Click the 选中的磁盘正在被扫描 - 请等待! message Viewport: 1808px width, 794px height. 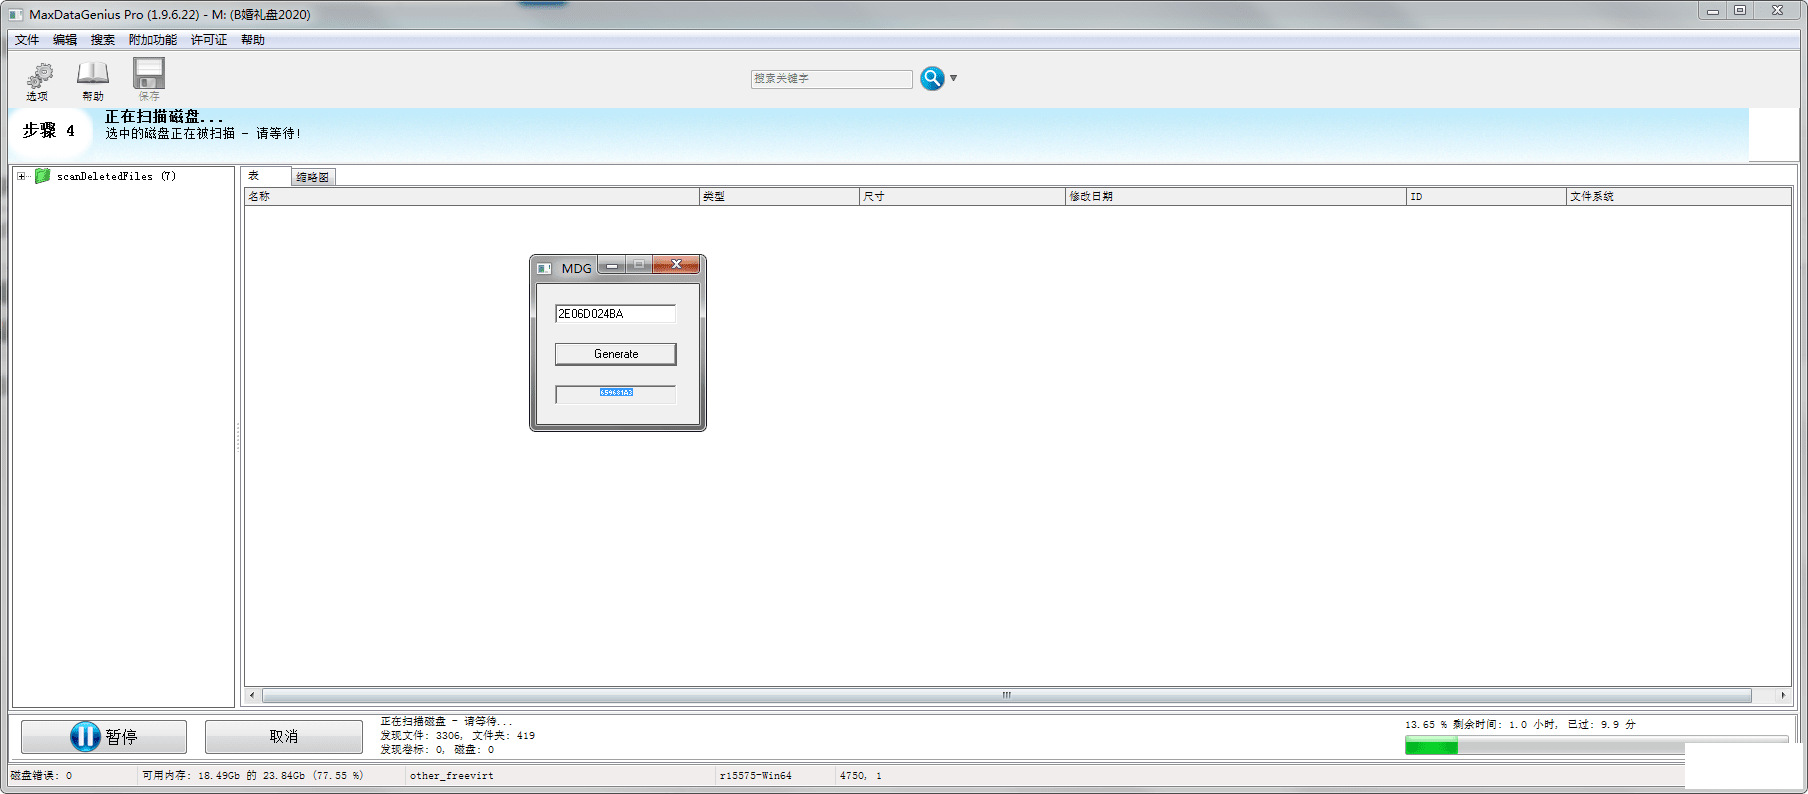point(203,134)
